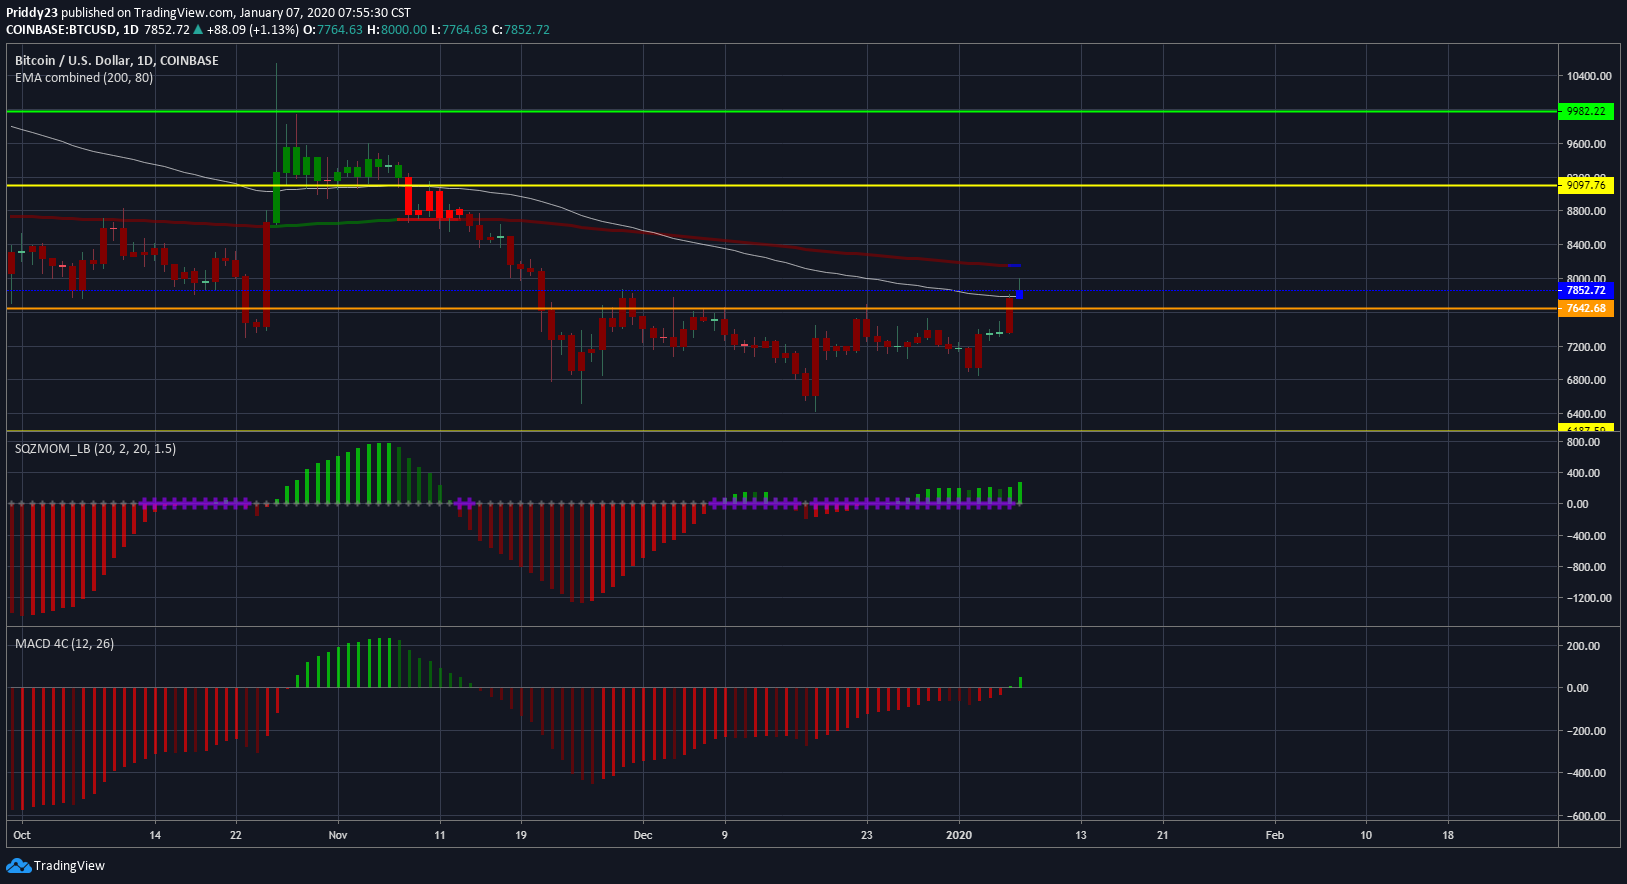This screenshot has width=1627, height=884.
Task: Open the Priddy23 author name
Action: 32,13
